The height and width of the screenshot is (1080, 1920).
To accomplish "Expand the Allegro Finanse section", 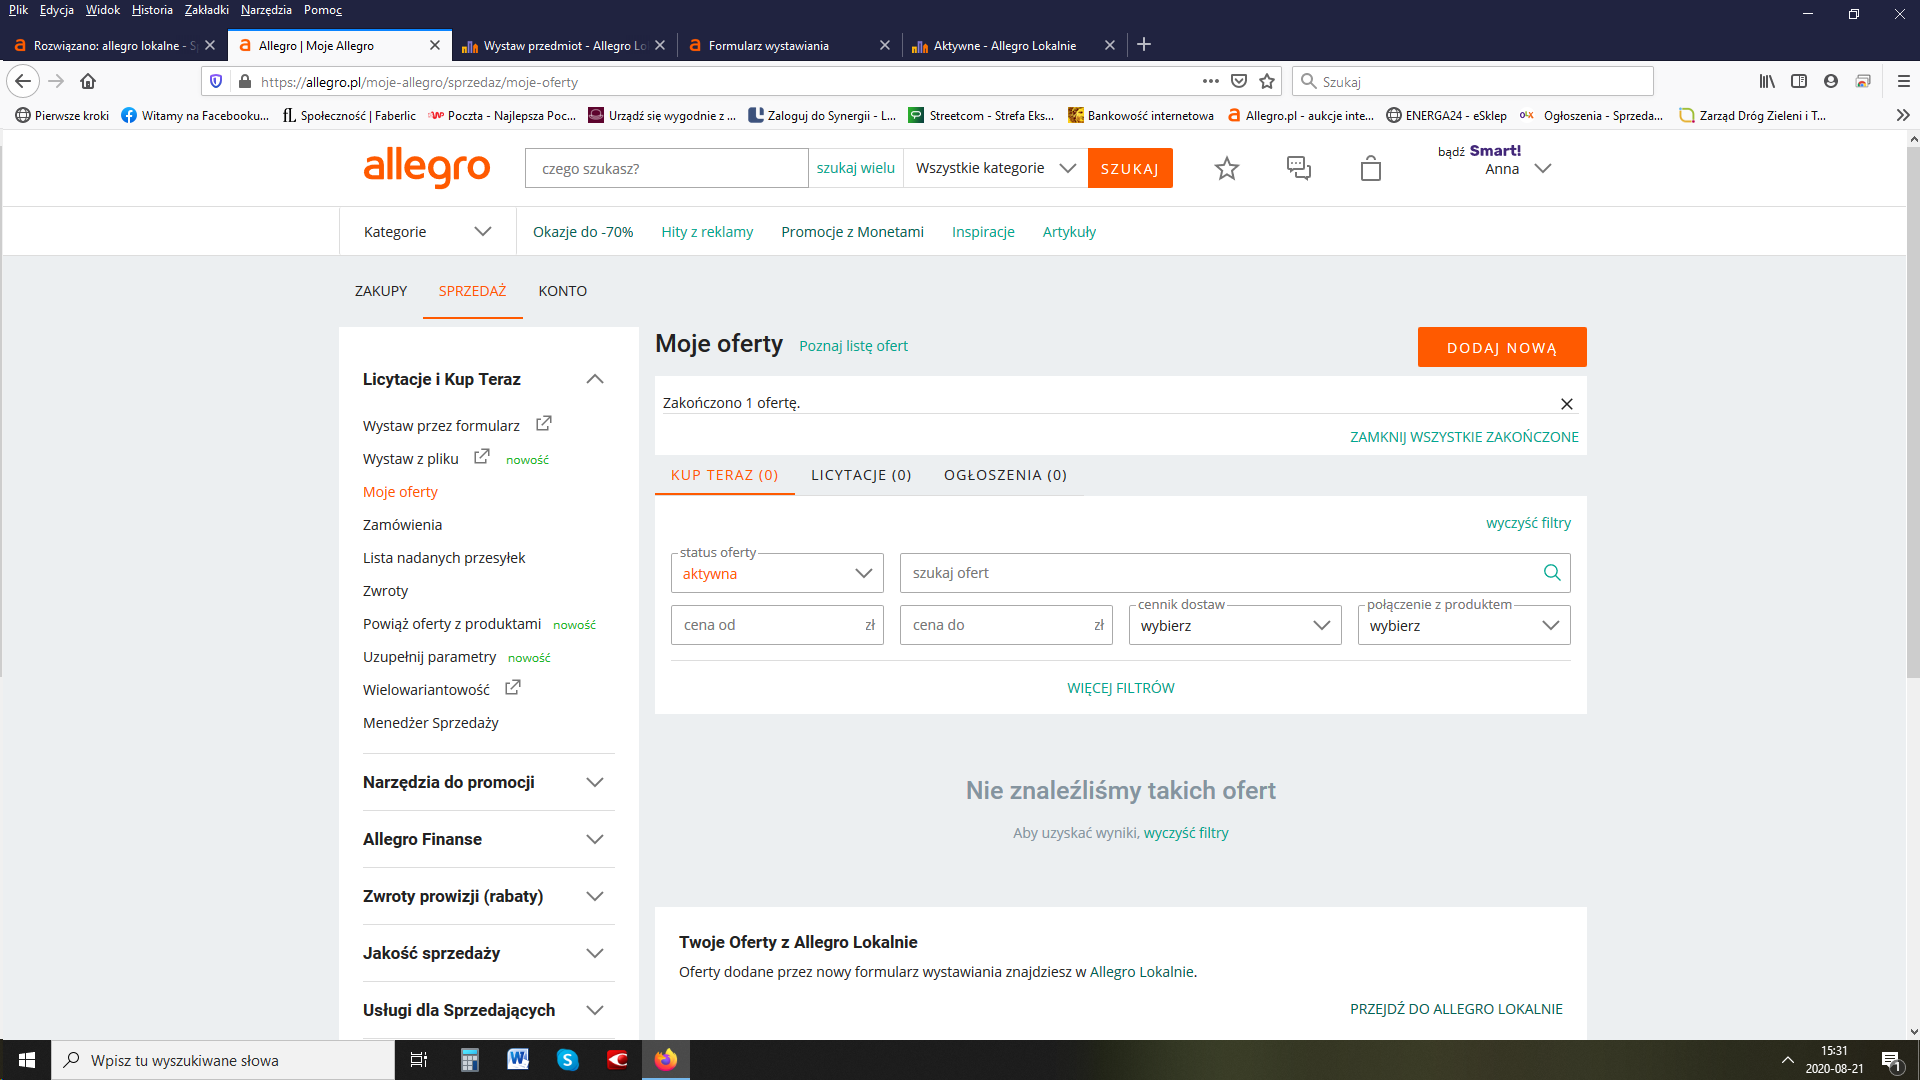I will [595, 839].
